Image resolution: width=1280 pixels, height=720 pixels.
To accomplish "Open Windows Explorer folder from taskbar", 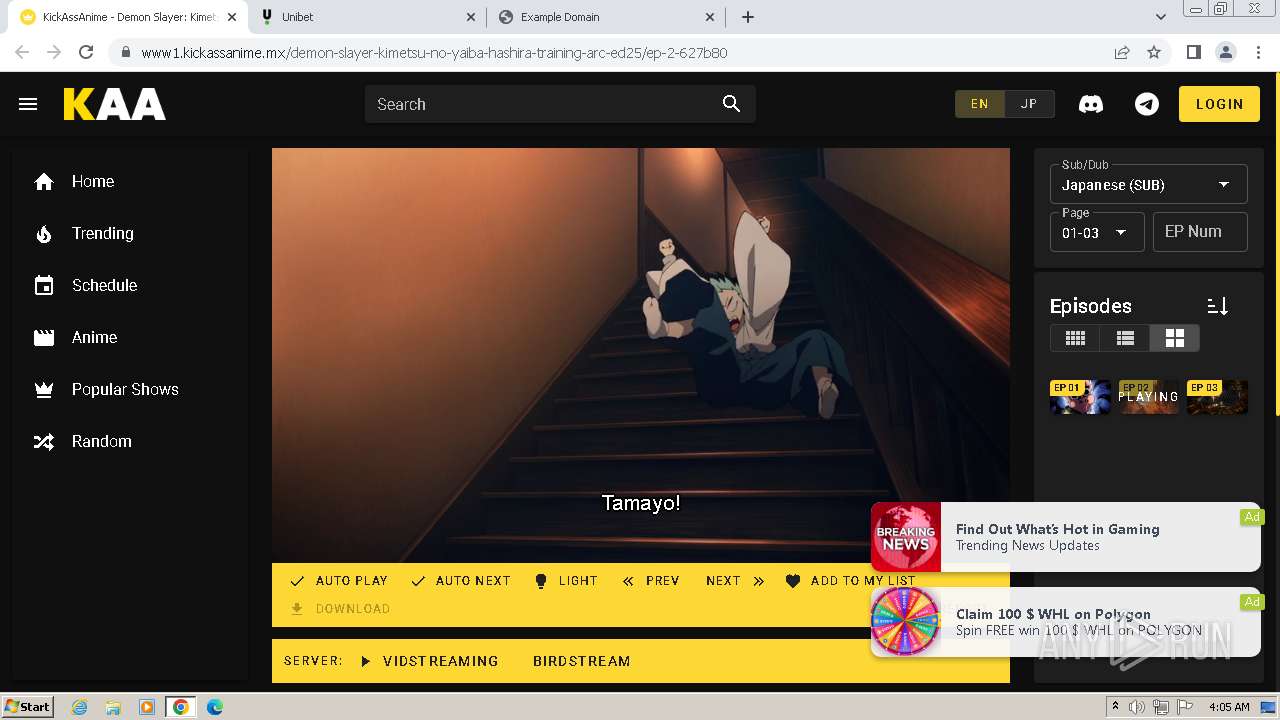I will point(113,707).
